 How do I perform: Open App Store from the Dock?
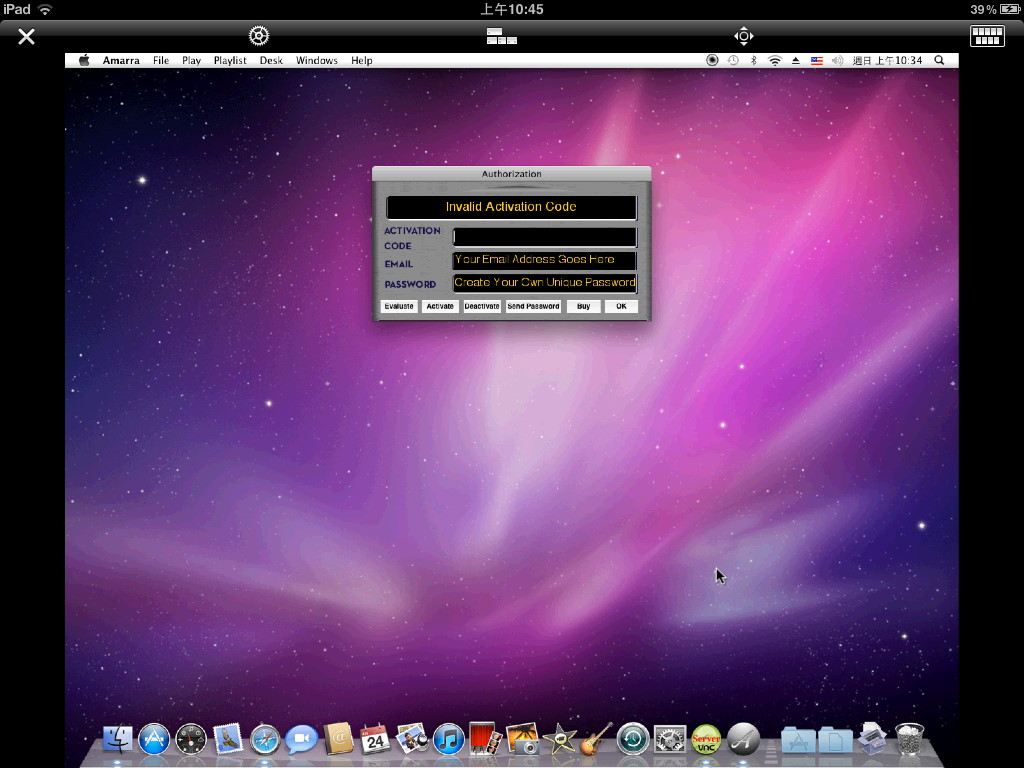pyautogui.click(x=154, y=739)
